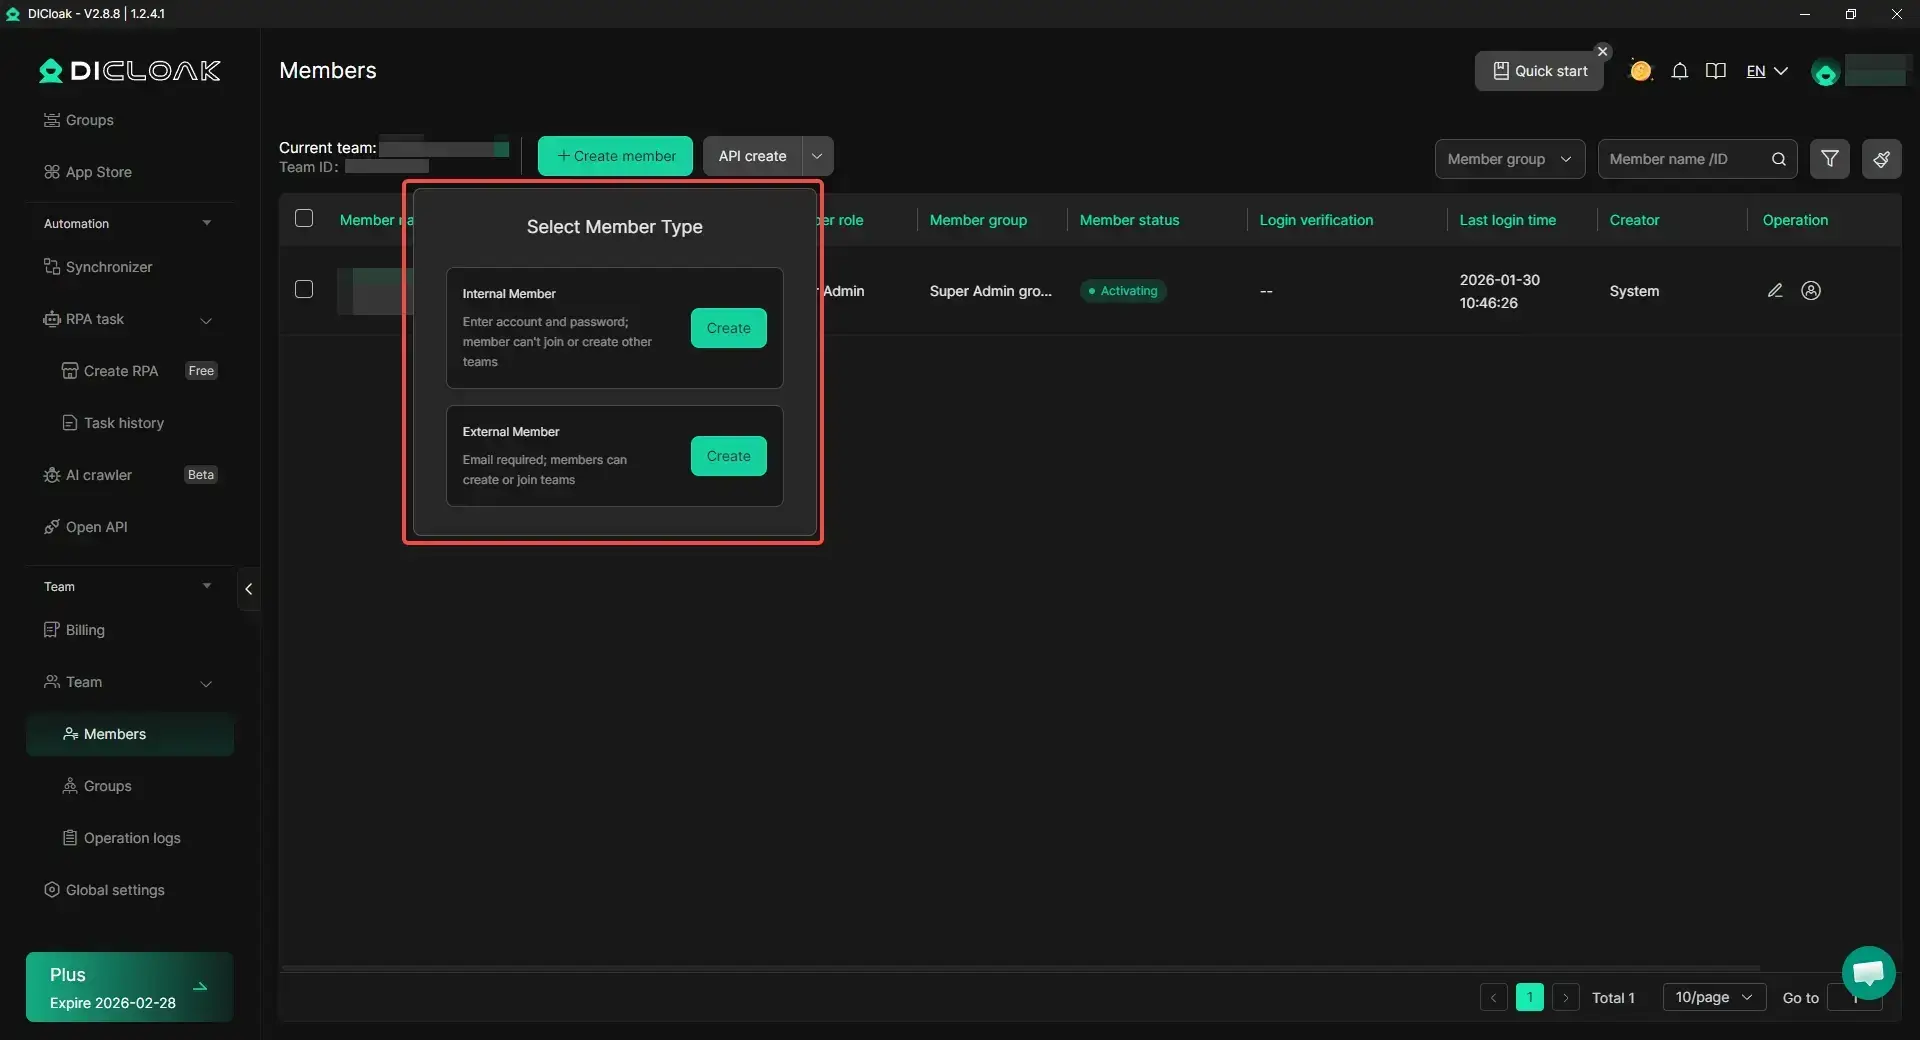Viewport: 1920px width, 1040px height.
Task: Create an External Member
Action: point(728,456)
